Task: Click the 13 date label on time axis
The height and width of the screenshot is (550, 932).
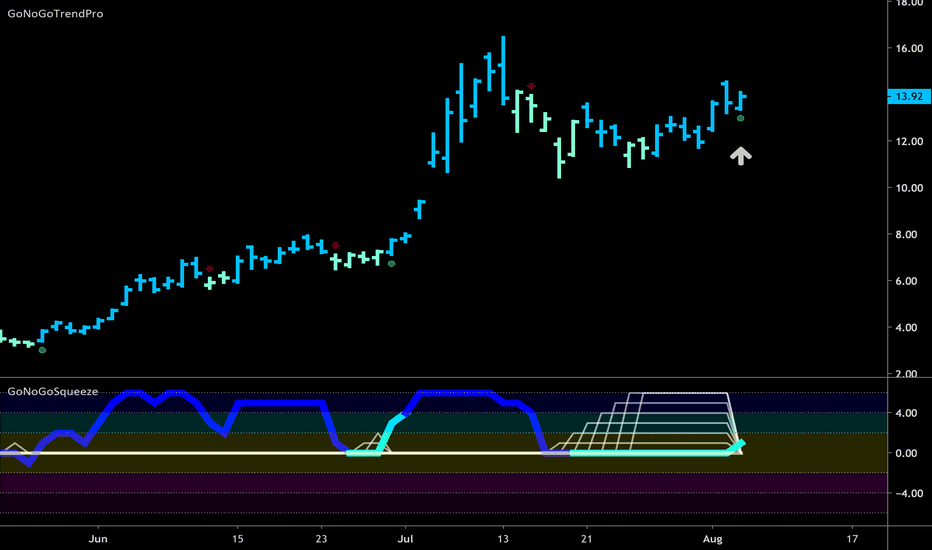Action: [x=503, y=539]
